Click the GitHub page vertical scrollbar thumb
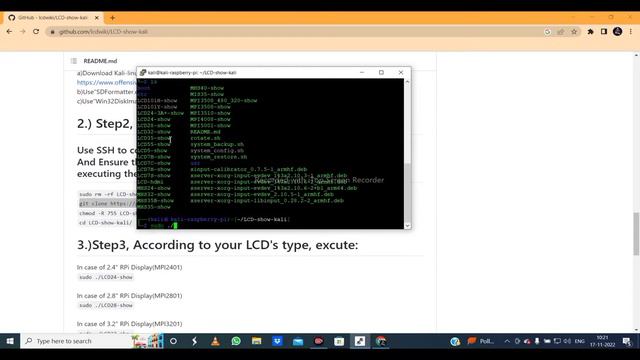Image resolution: width=640 pixels, height=360 pixels. pyautogui.click(x=636, y=233)
